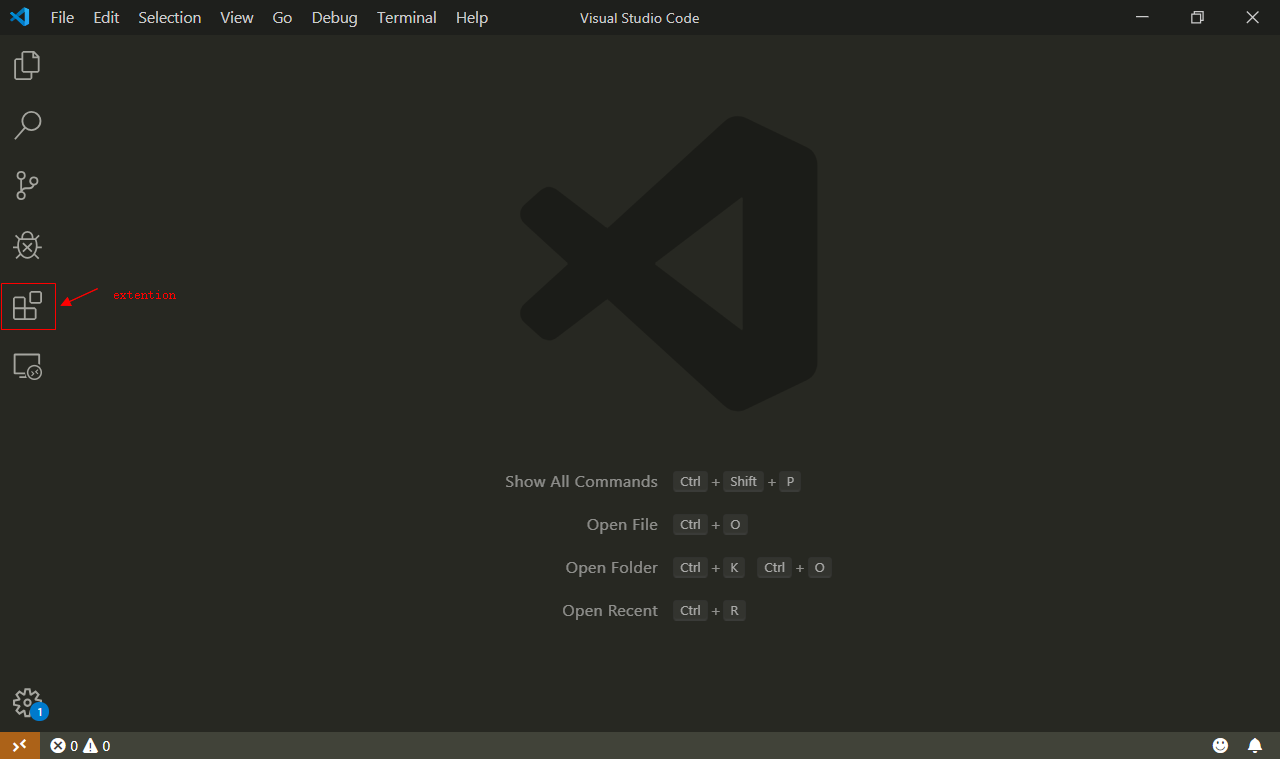Open the Terminal menu
The height and width of the screenshot is (759, 1280).
pos(406,17)
